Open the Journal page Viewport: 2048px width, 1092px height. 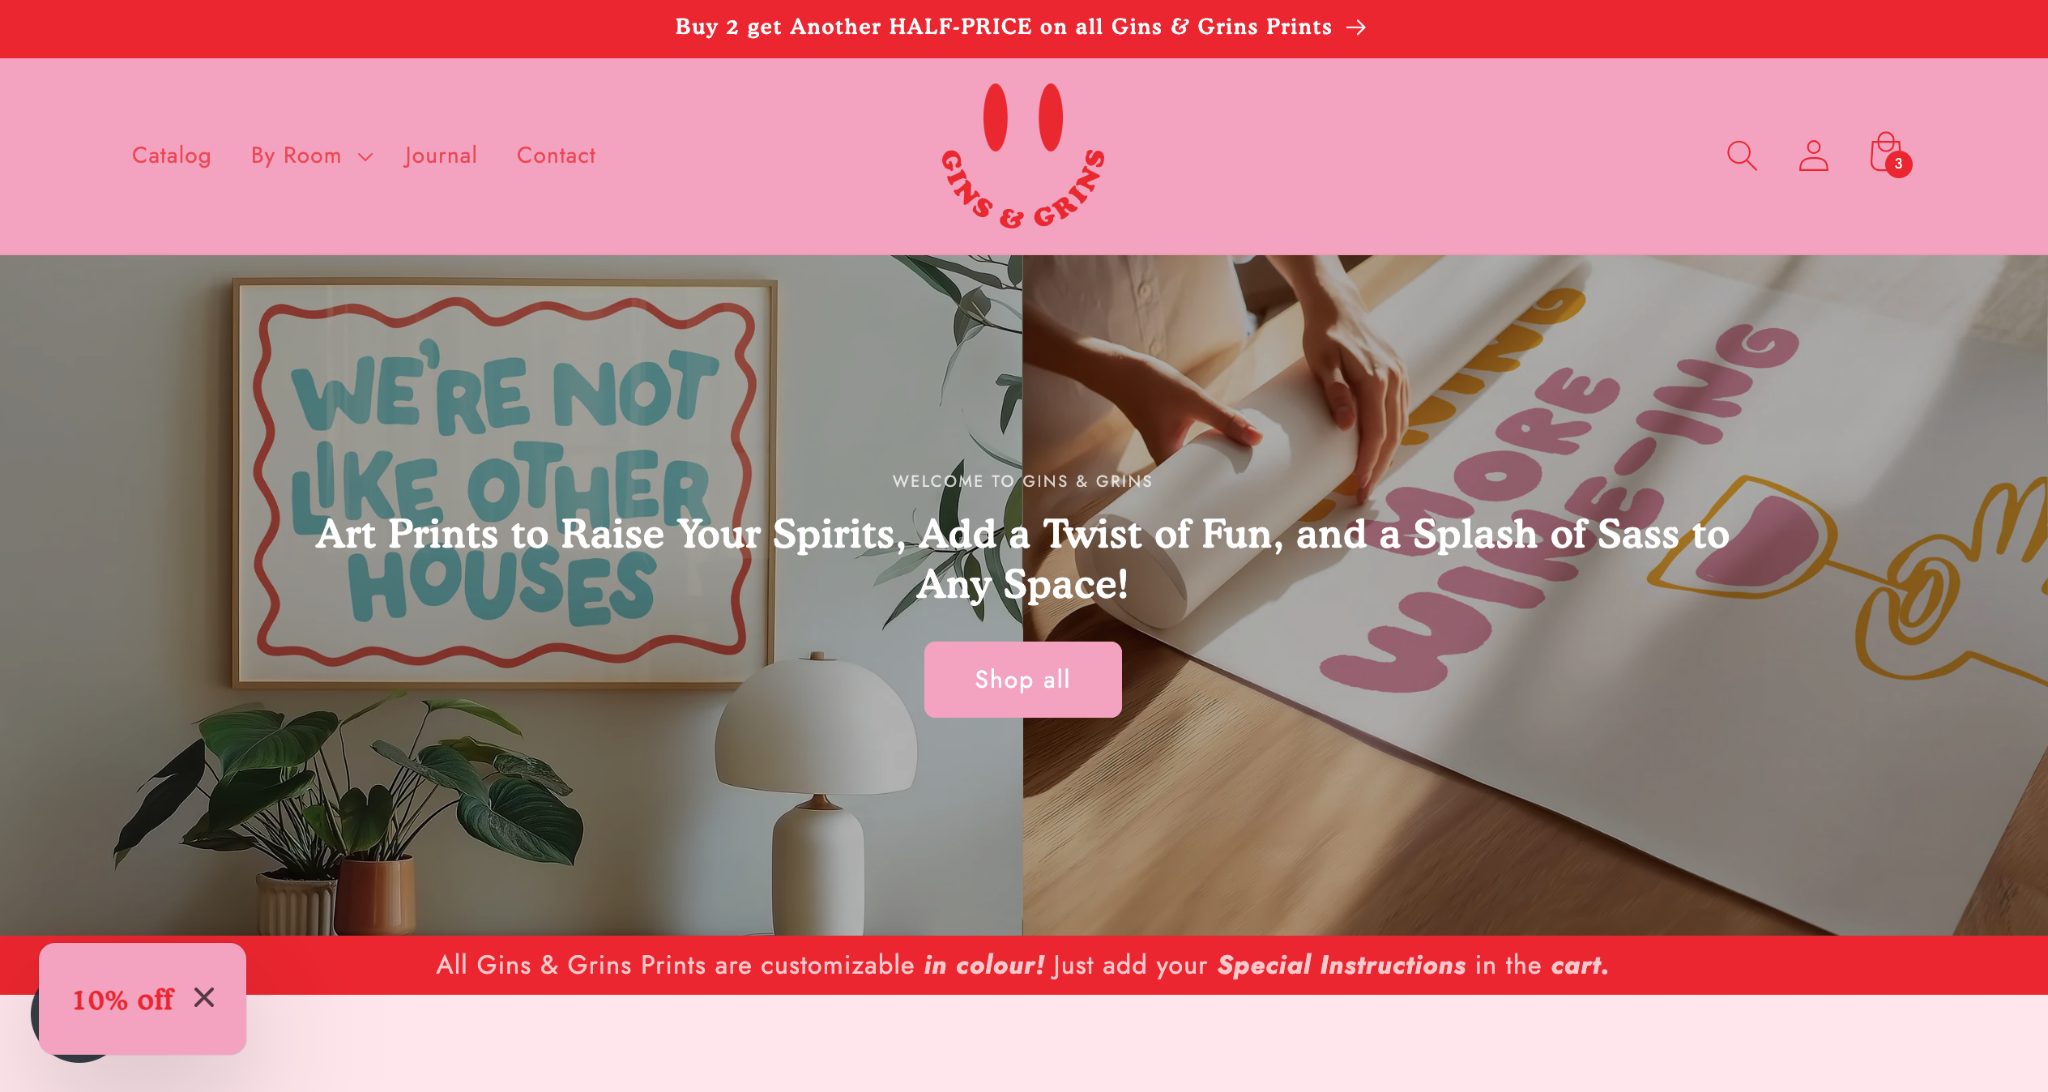(x=440, y=156)
